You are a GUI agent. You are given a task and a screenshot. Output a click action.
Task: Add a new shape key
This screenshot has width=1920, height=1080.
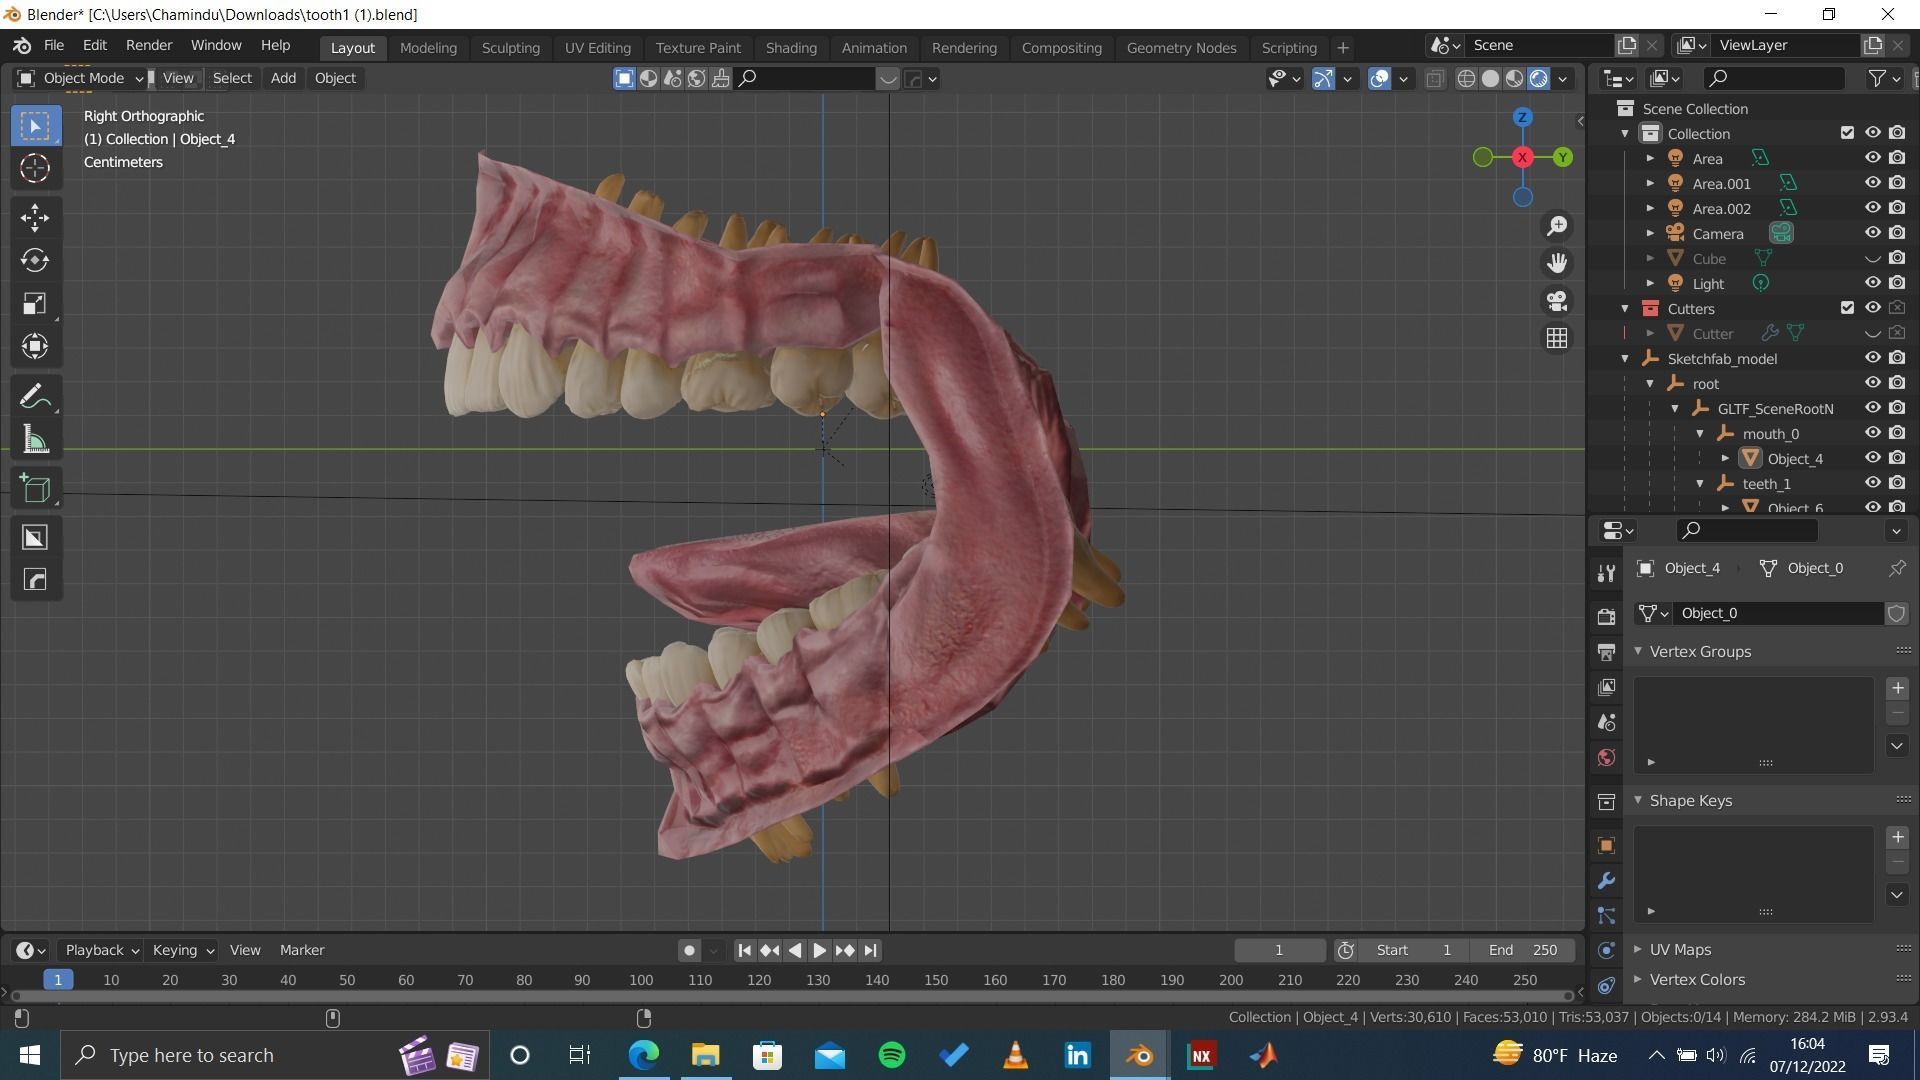click(x=1897, y=837)
